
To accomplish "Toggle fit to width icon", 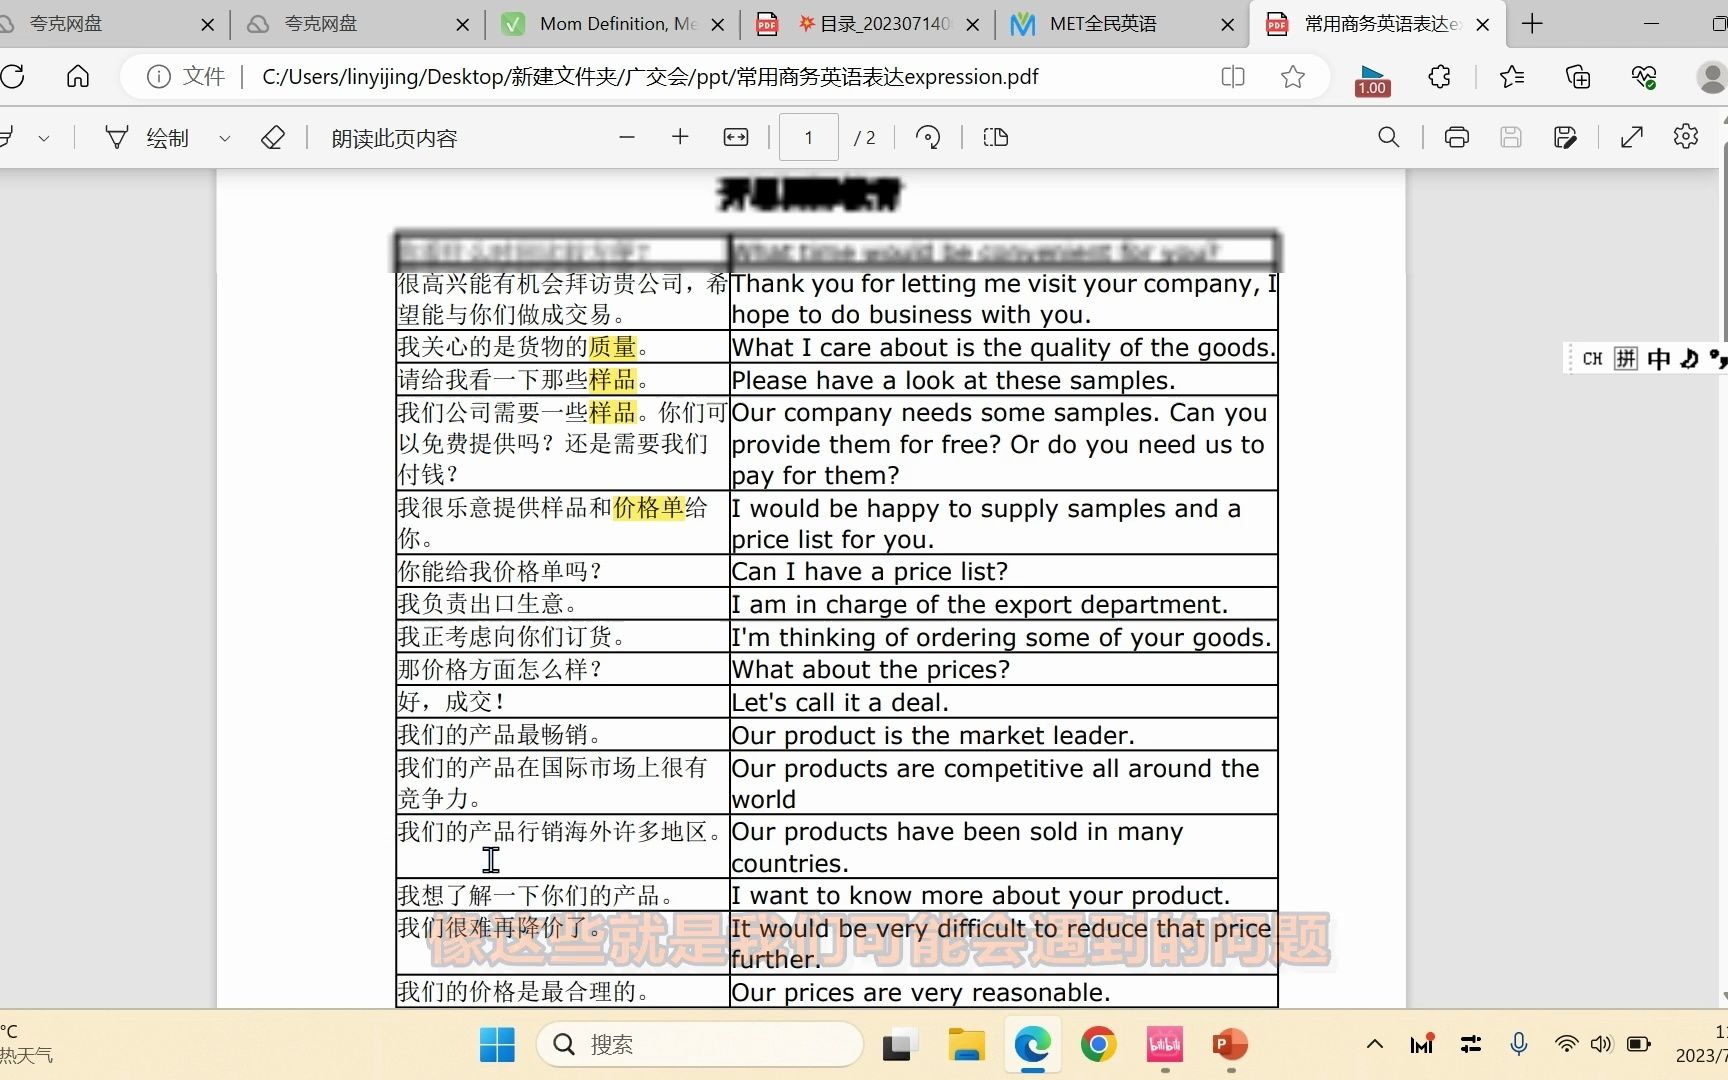I will point(736,137).
